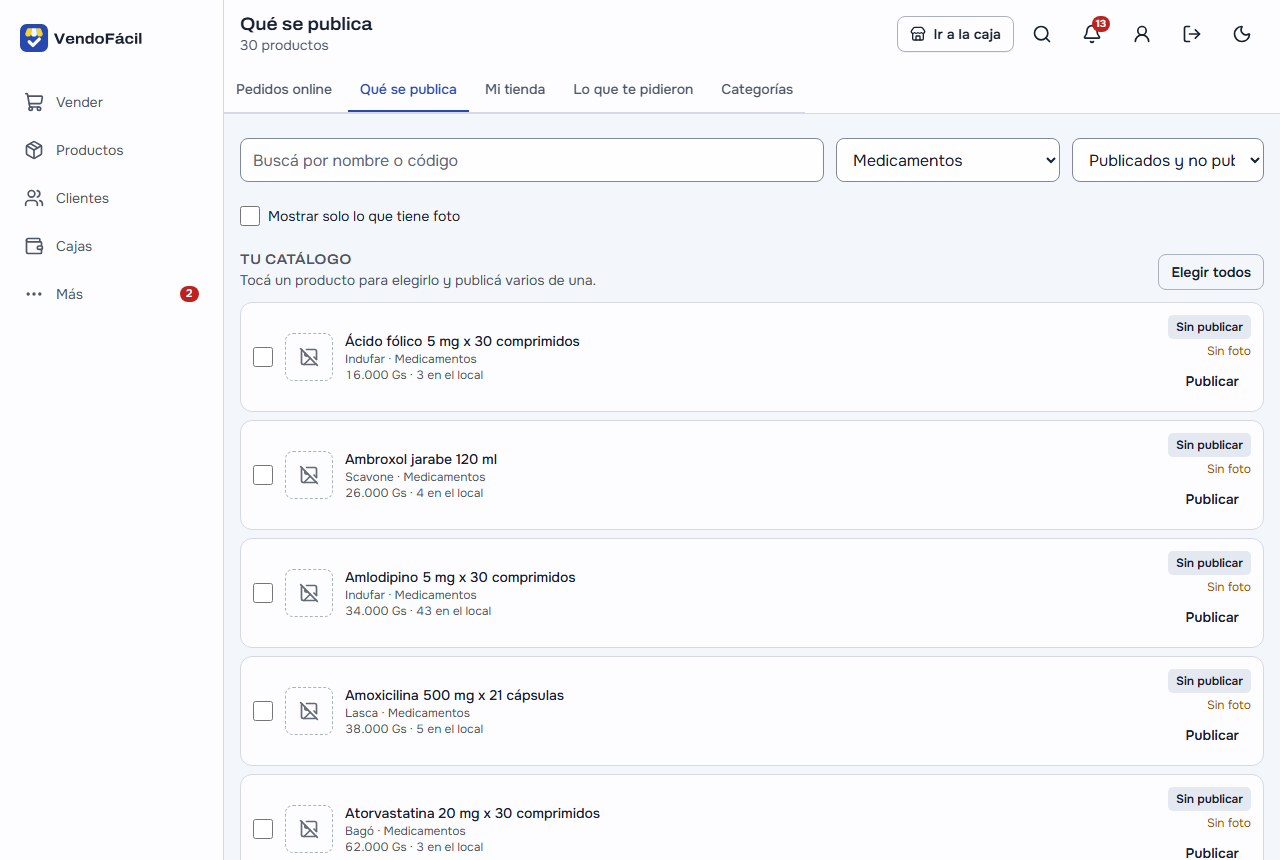Open the Categorías tab

tap(757, 89)
